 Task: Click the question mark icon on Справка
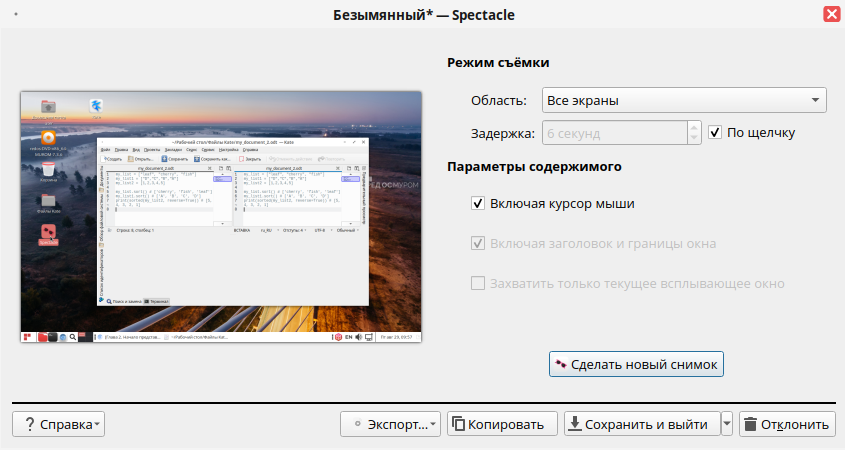pos(29,424)
